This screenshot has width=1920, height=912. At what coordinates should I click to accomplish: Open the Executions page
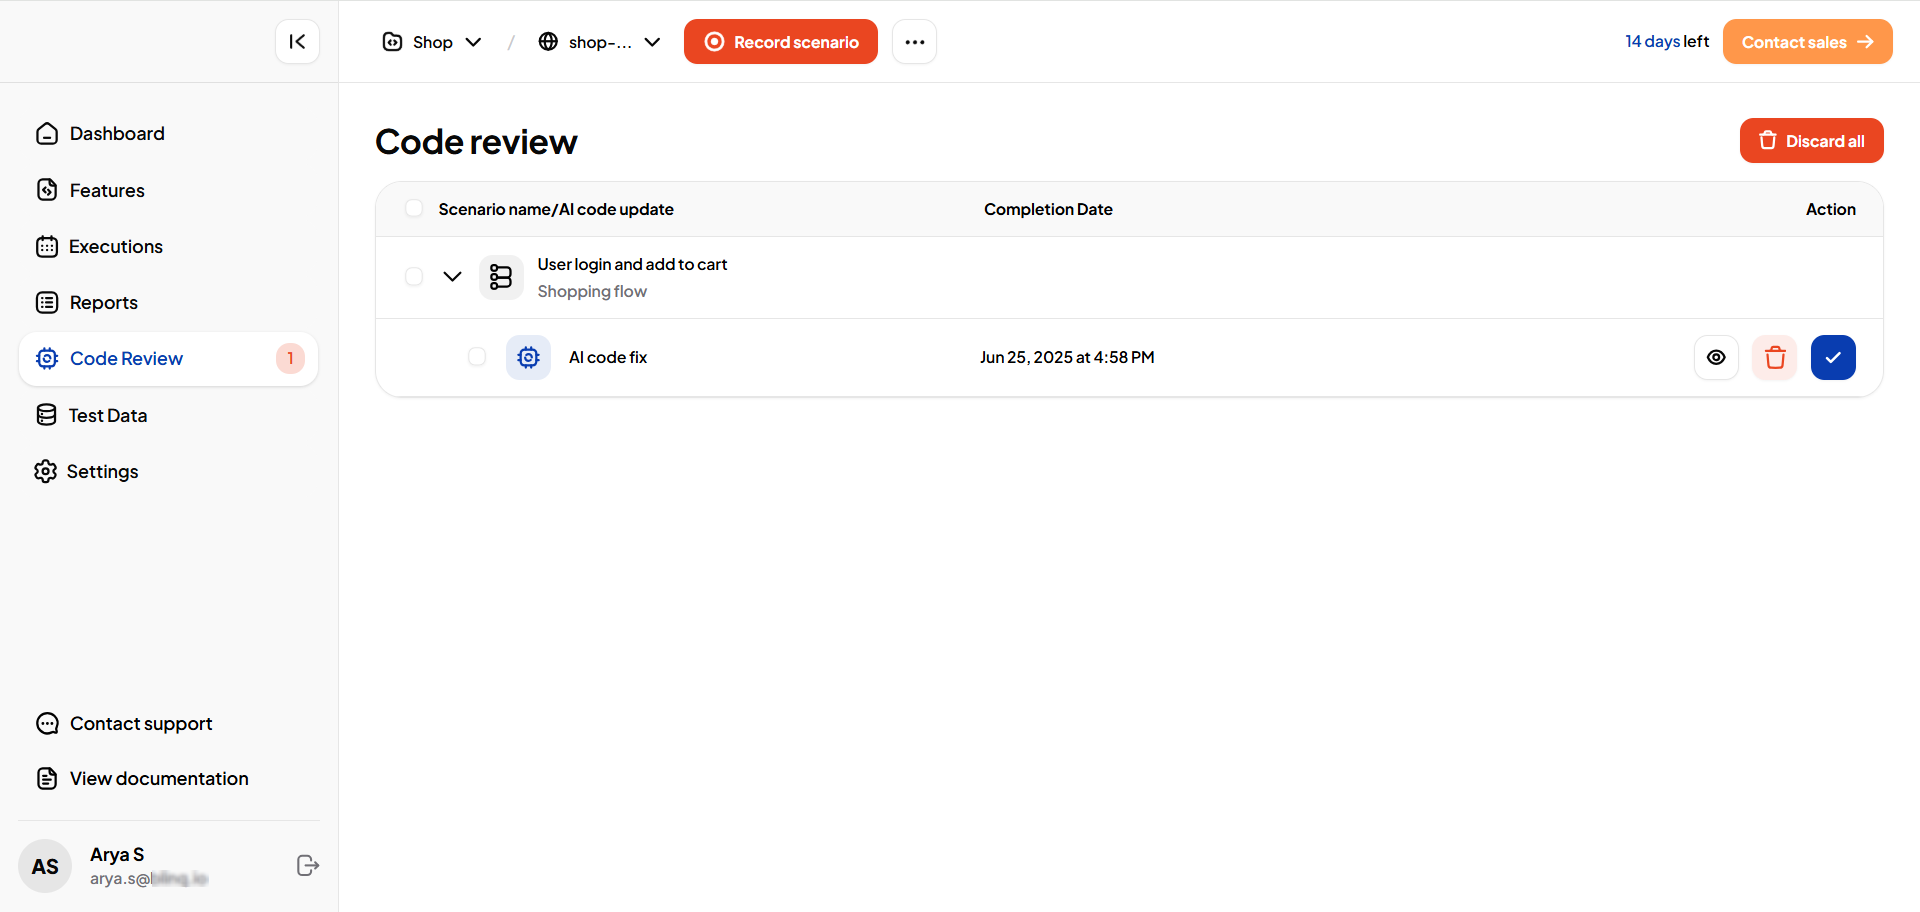[x=115, y=247]
